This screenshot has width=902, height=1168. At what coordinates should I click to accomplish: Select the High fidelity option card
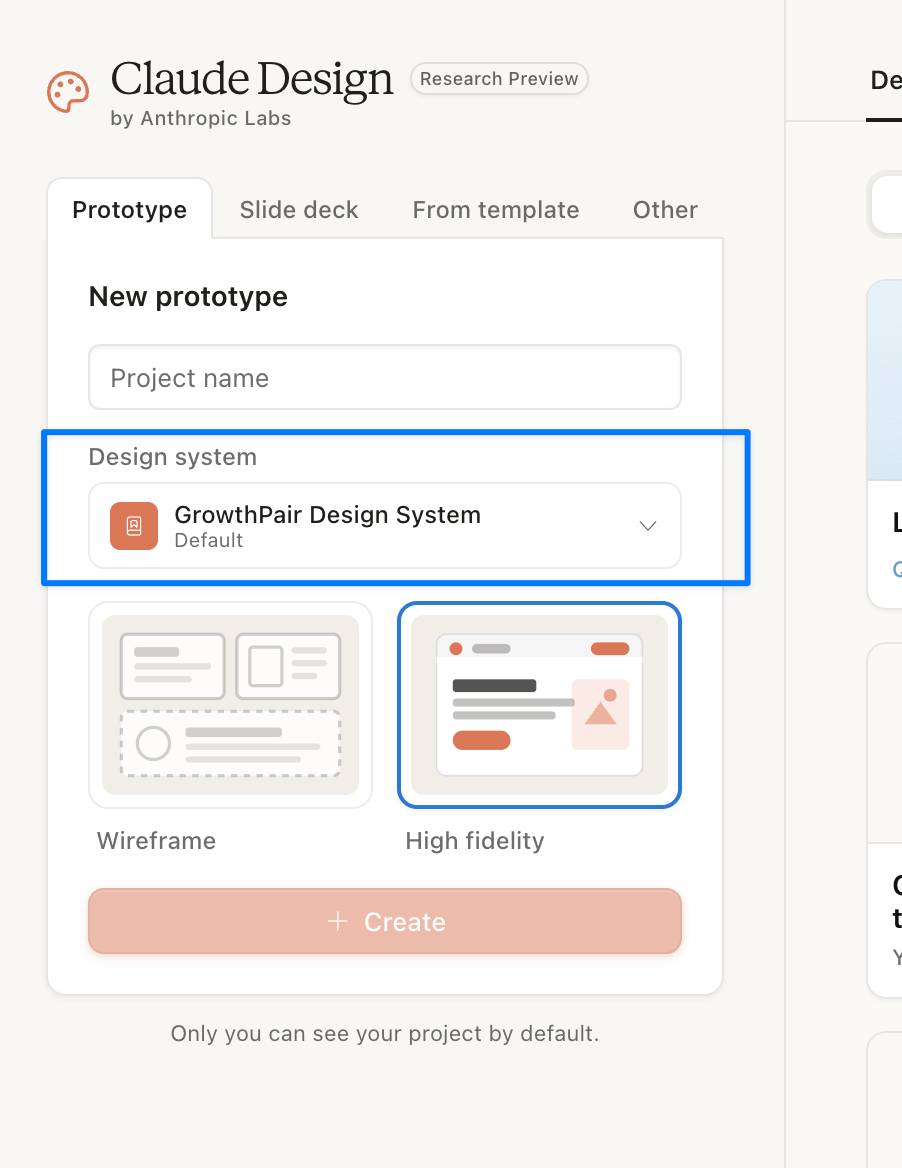click(x=539, y=705)
